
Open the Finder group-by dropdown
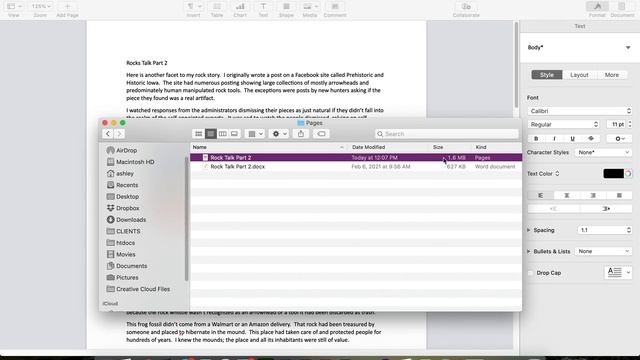point(256,134)
